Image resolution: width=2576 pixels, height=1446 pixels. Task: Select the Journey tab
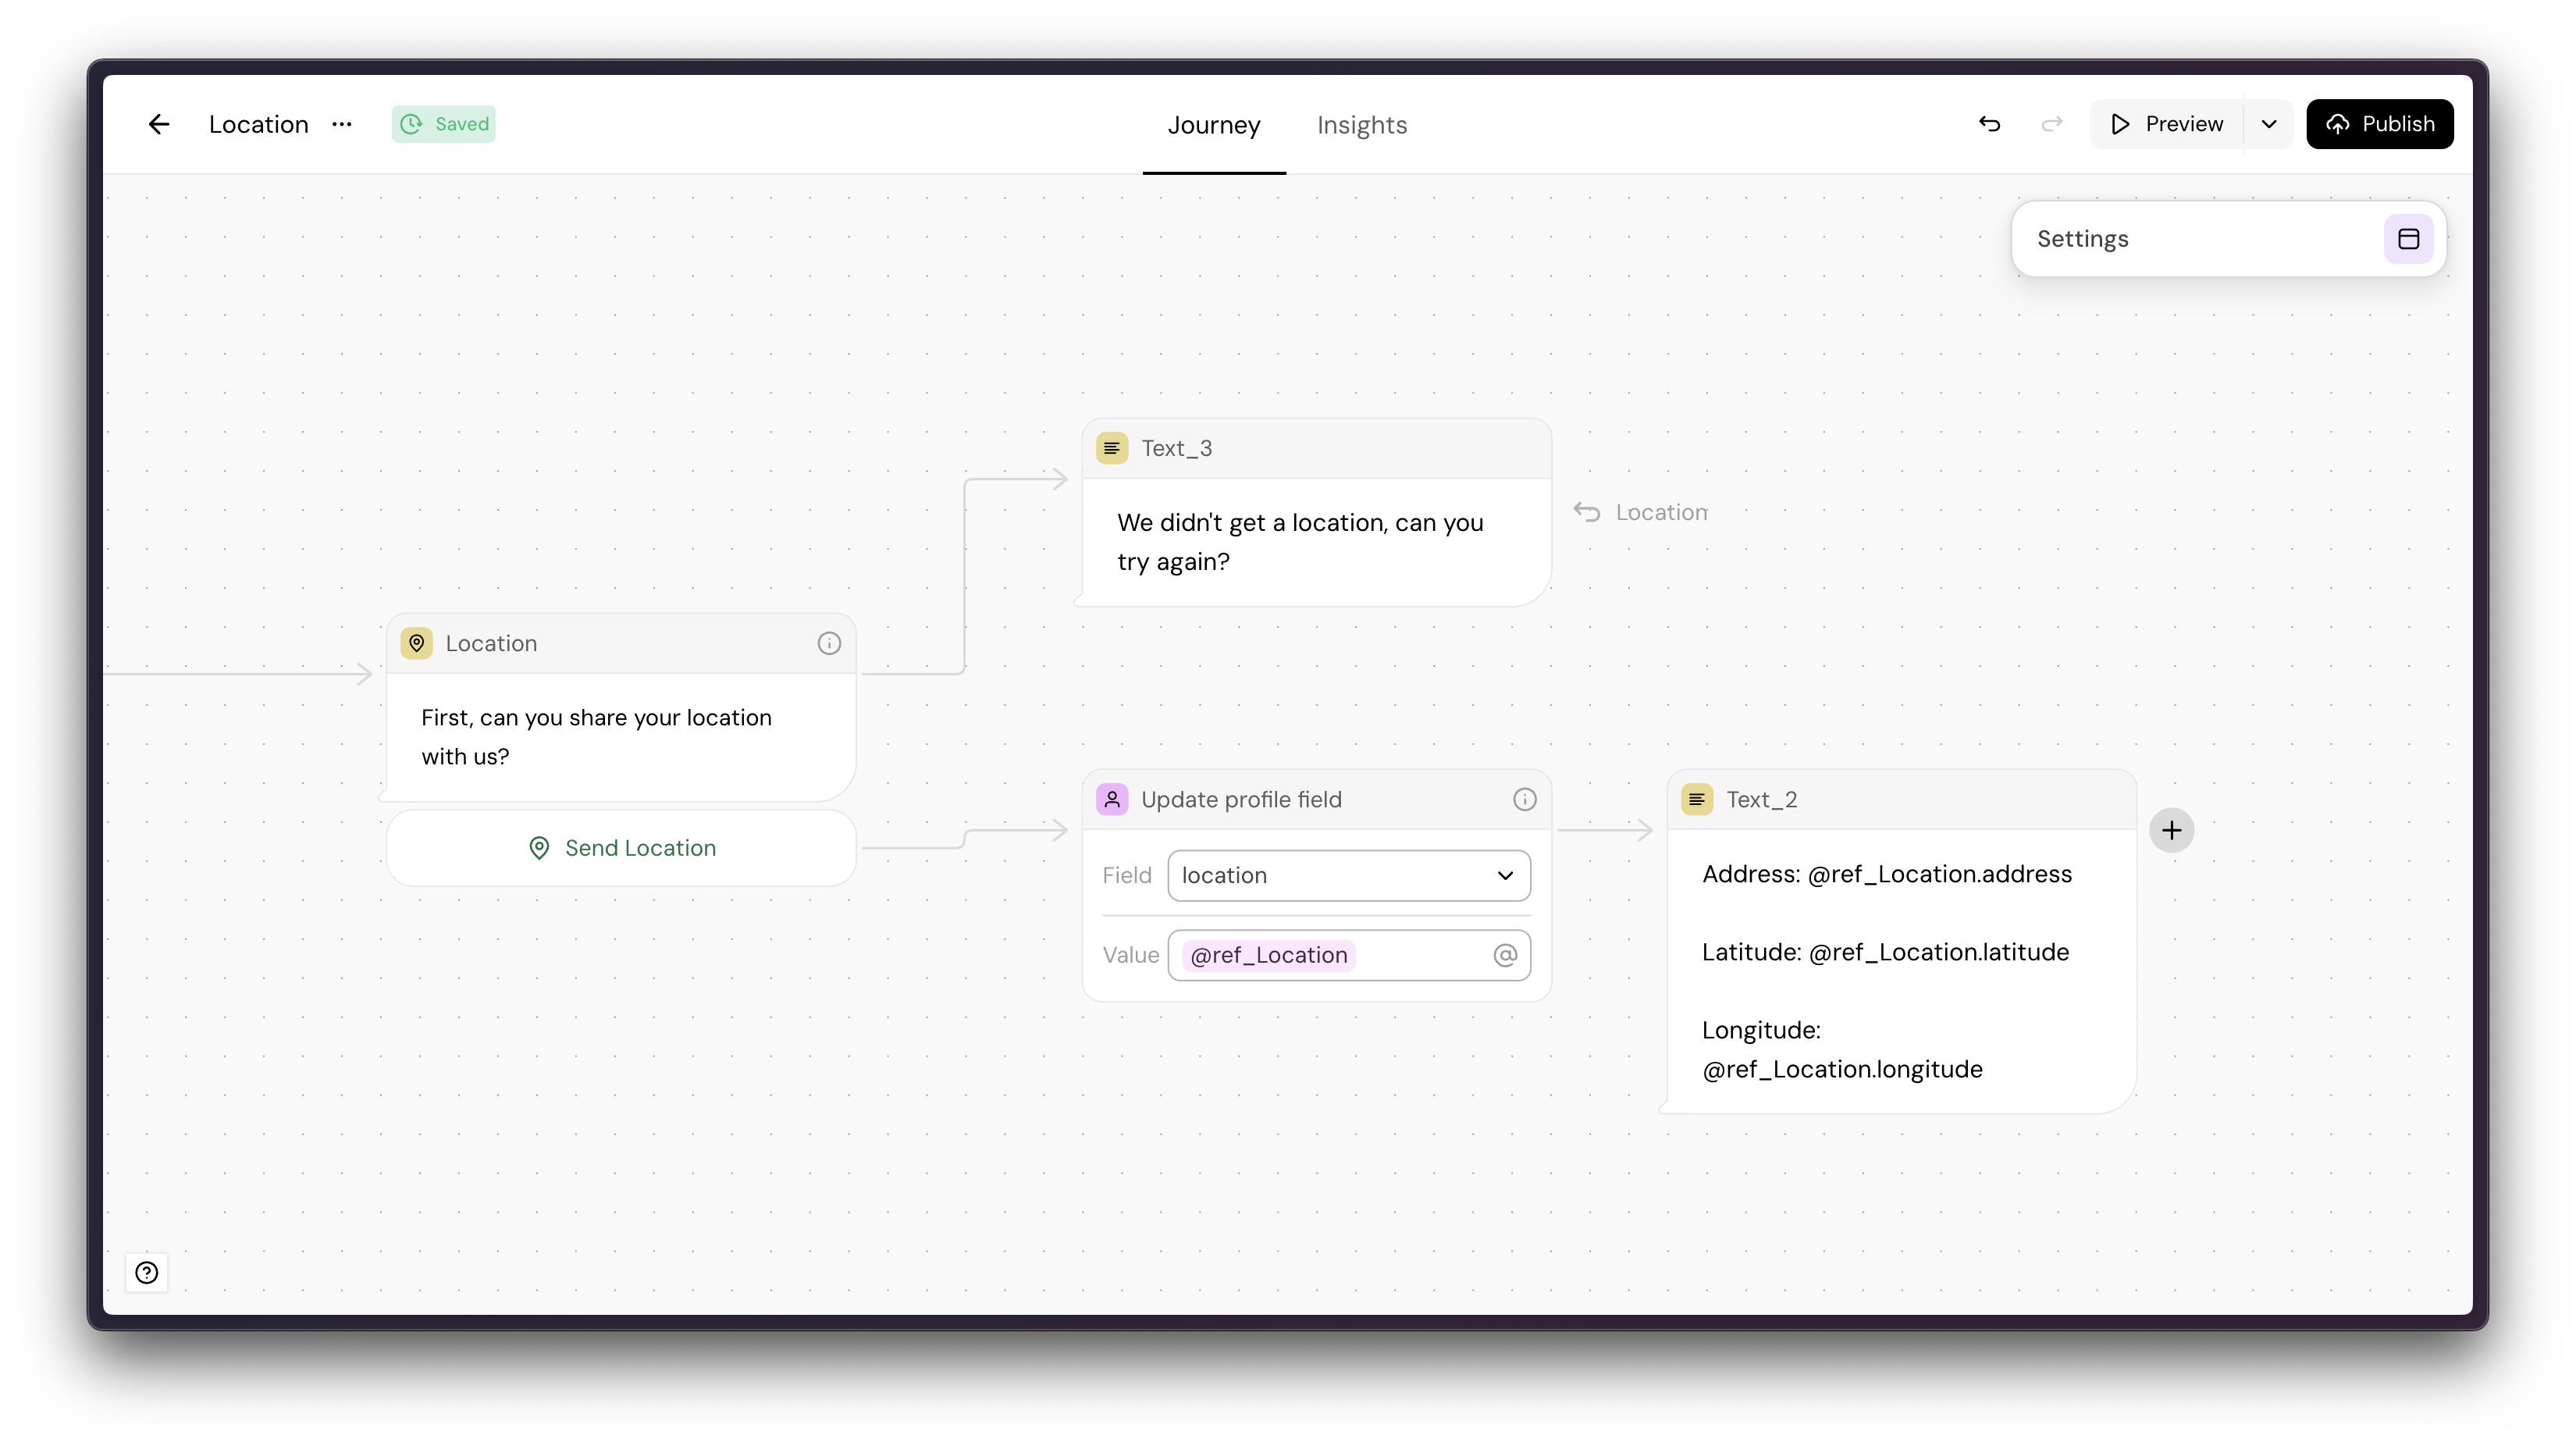click(x=1213, y=125)
